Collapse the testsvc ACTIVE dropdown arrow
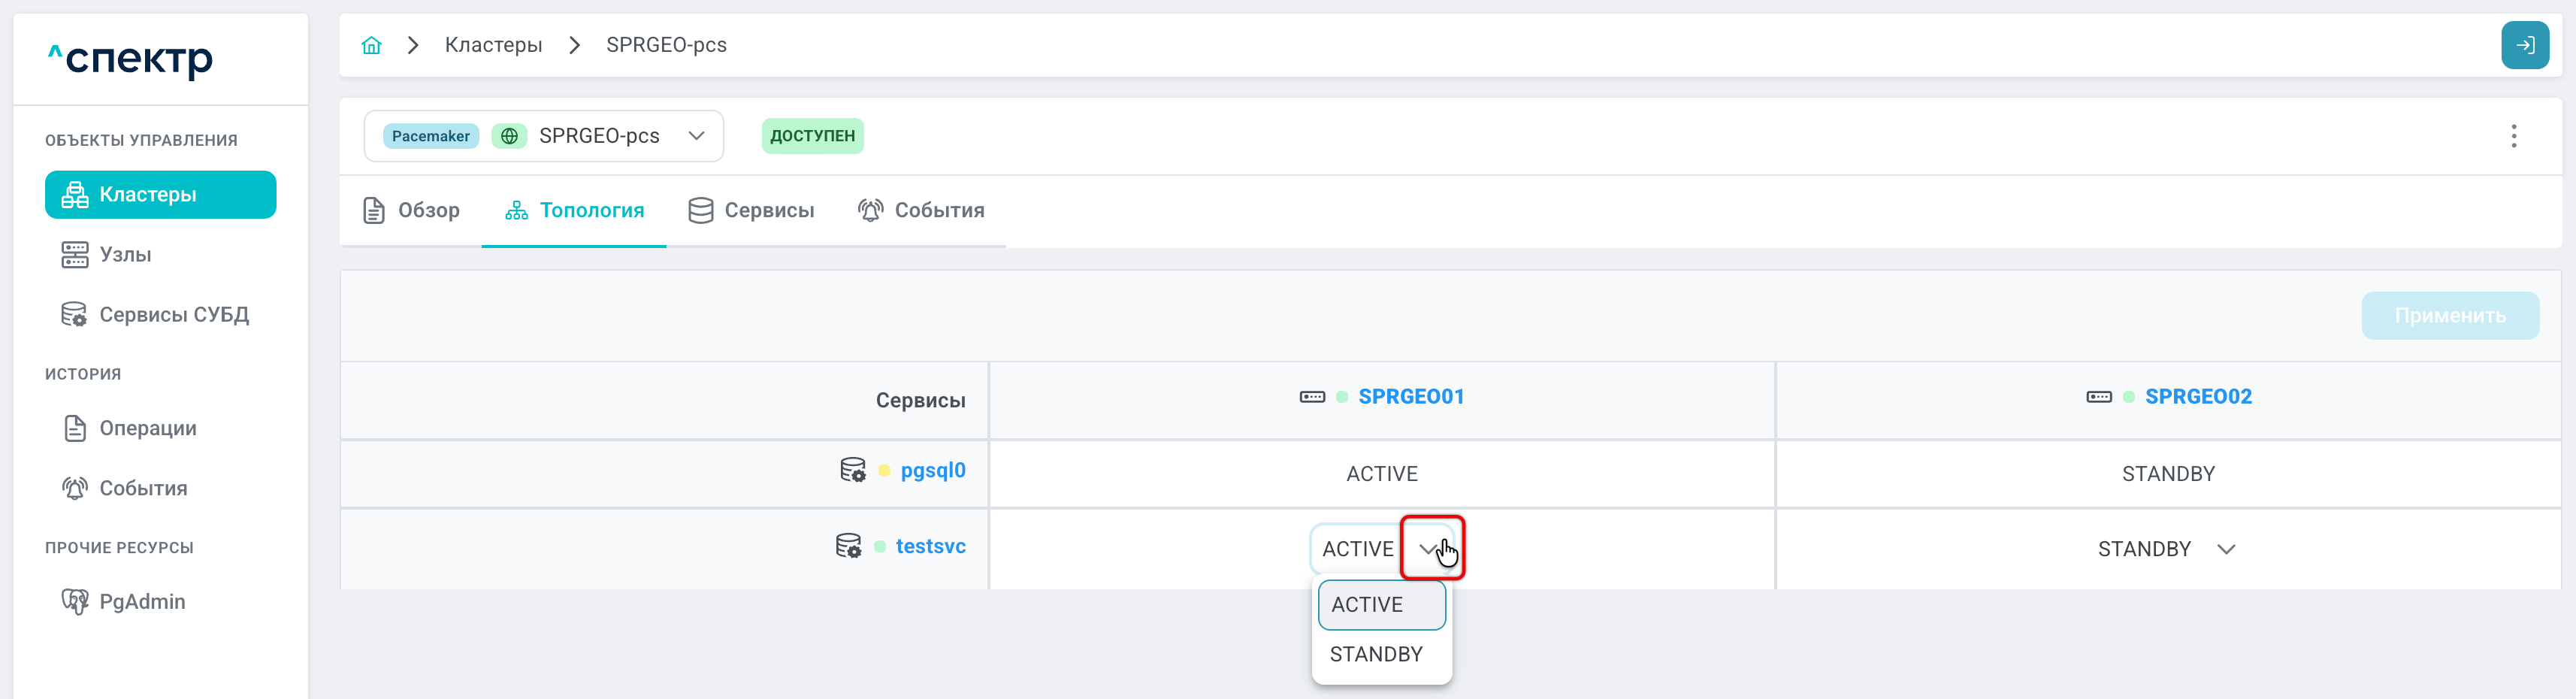The image size is (2576, 699). click(1430, 548)
